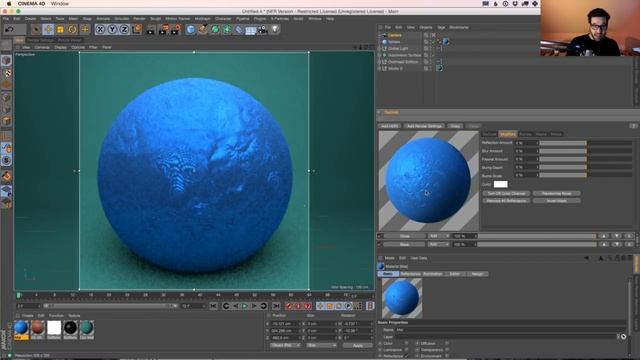The width and height of the screenshot is (640, 360).
Task: Click the Apply coordinates button
Action: [x=358, y=345]
